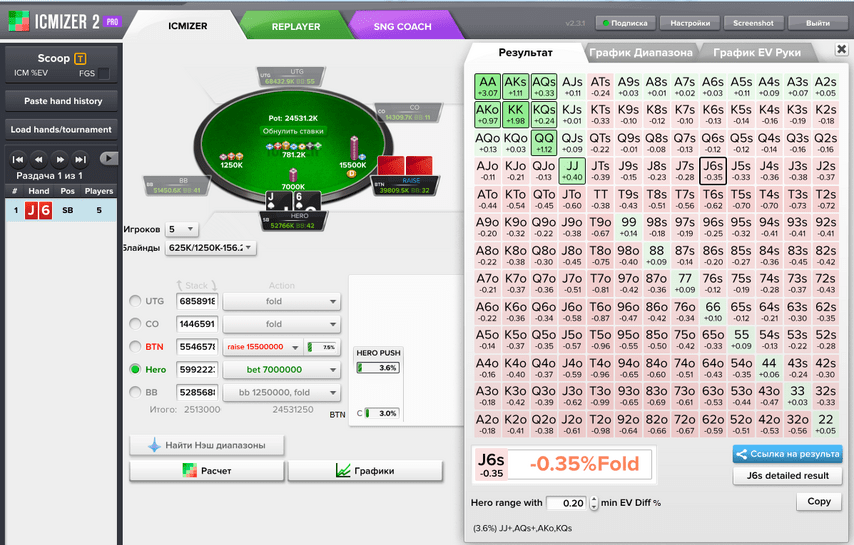
Task: Click the Графики button
Action: coord(365,471)
